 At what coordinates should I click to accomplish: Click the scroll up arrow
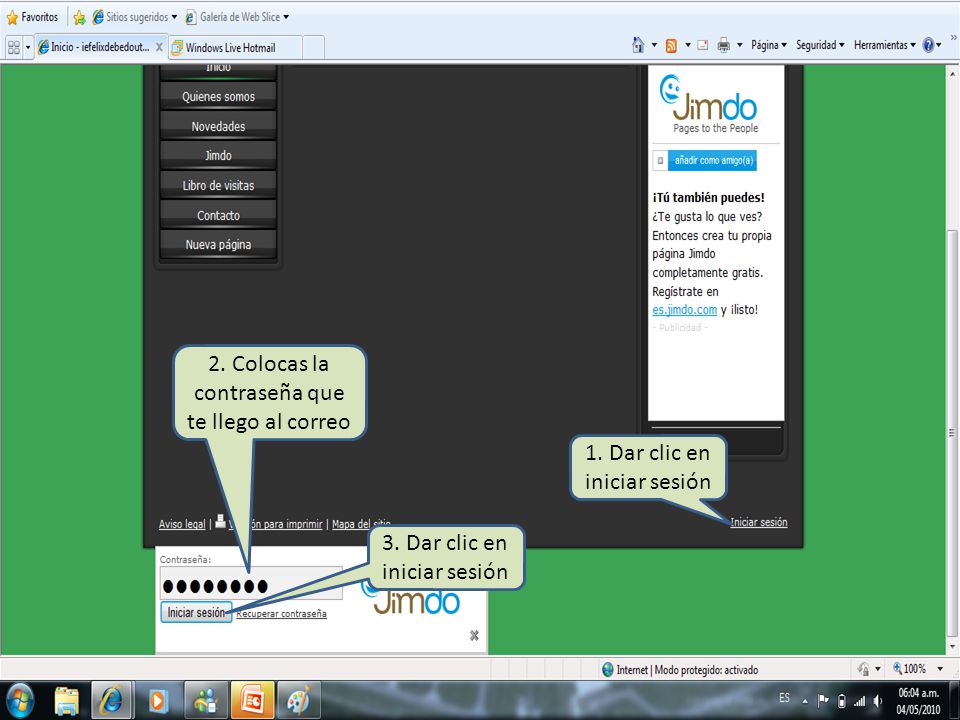point(952,73)
